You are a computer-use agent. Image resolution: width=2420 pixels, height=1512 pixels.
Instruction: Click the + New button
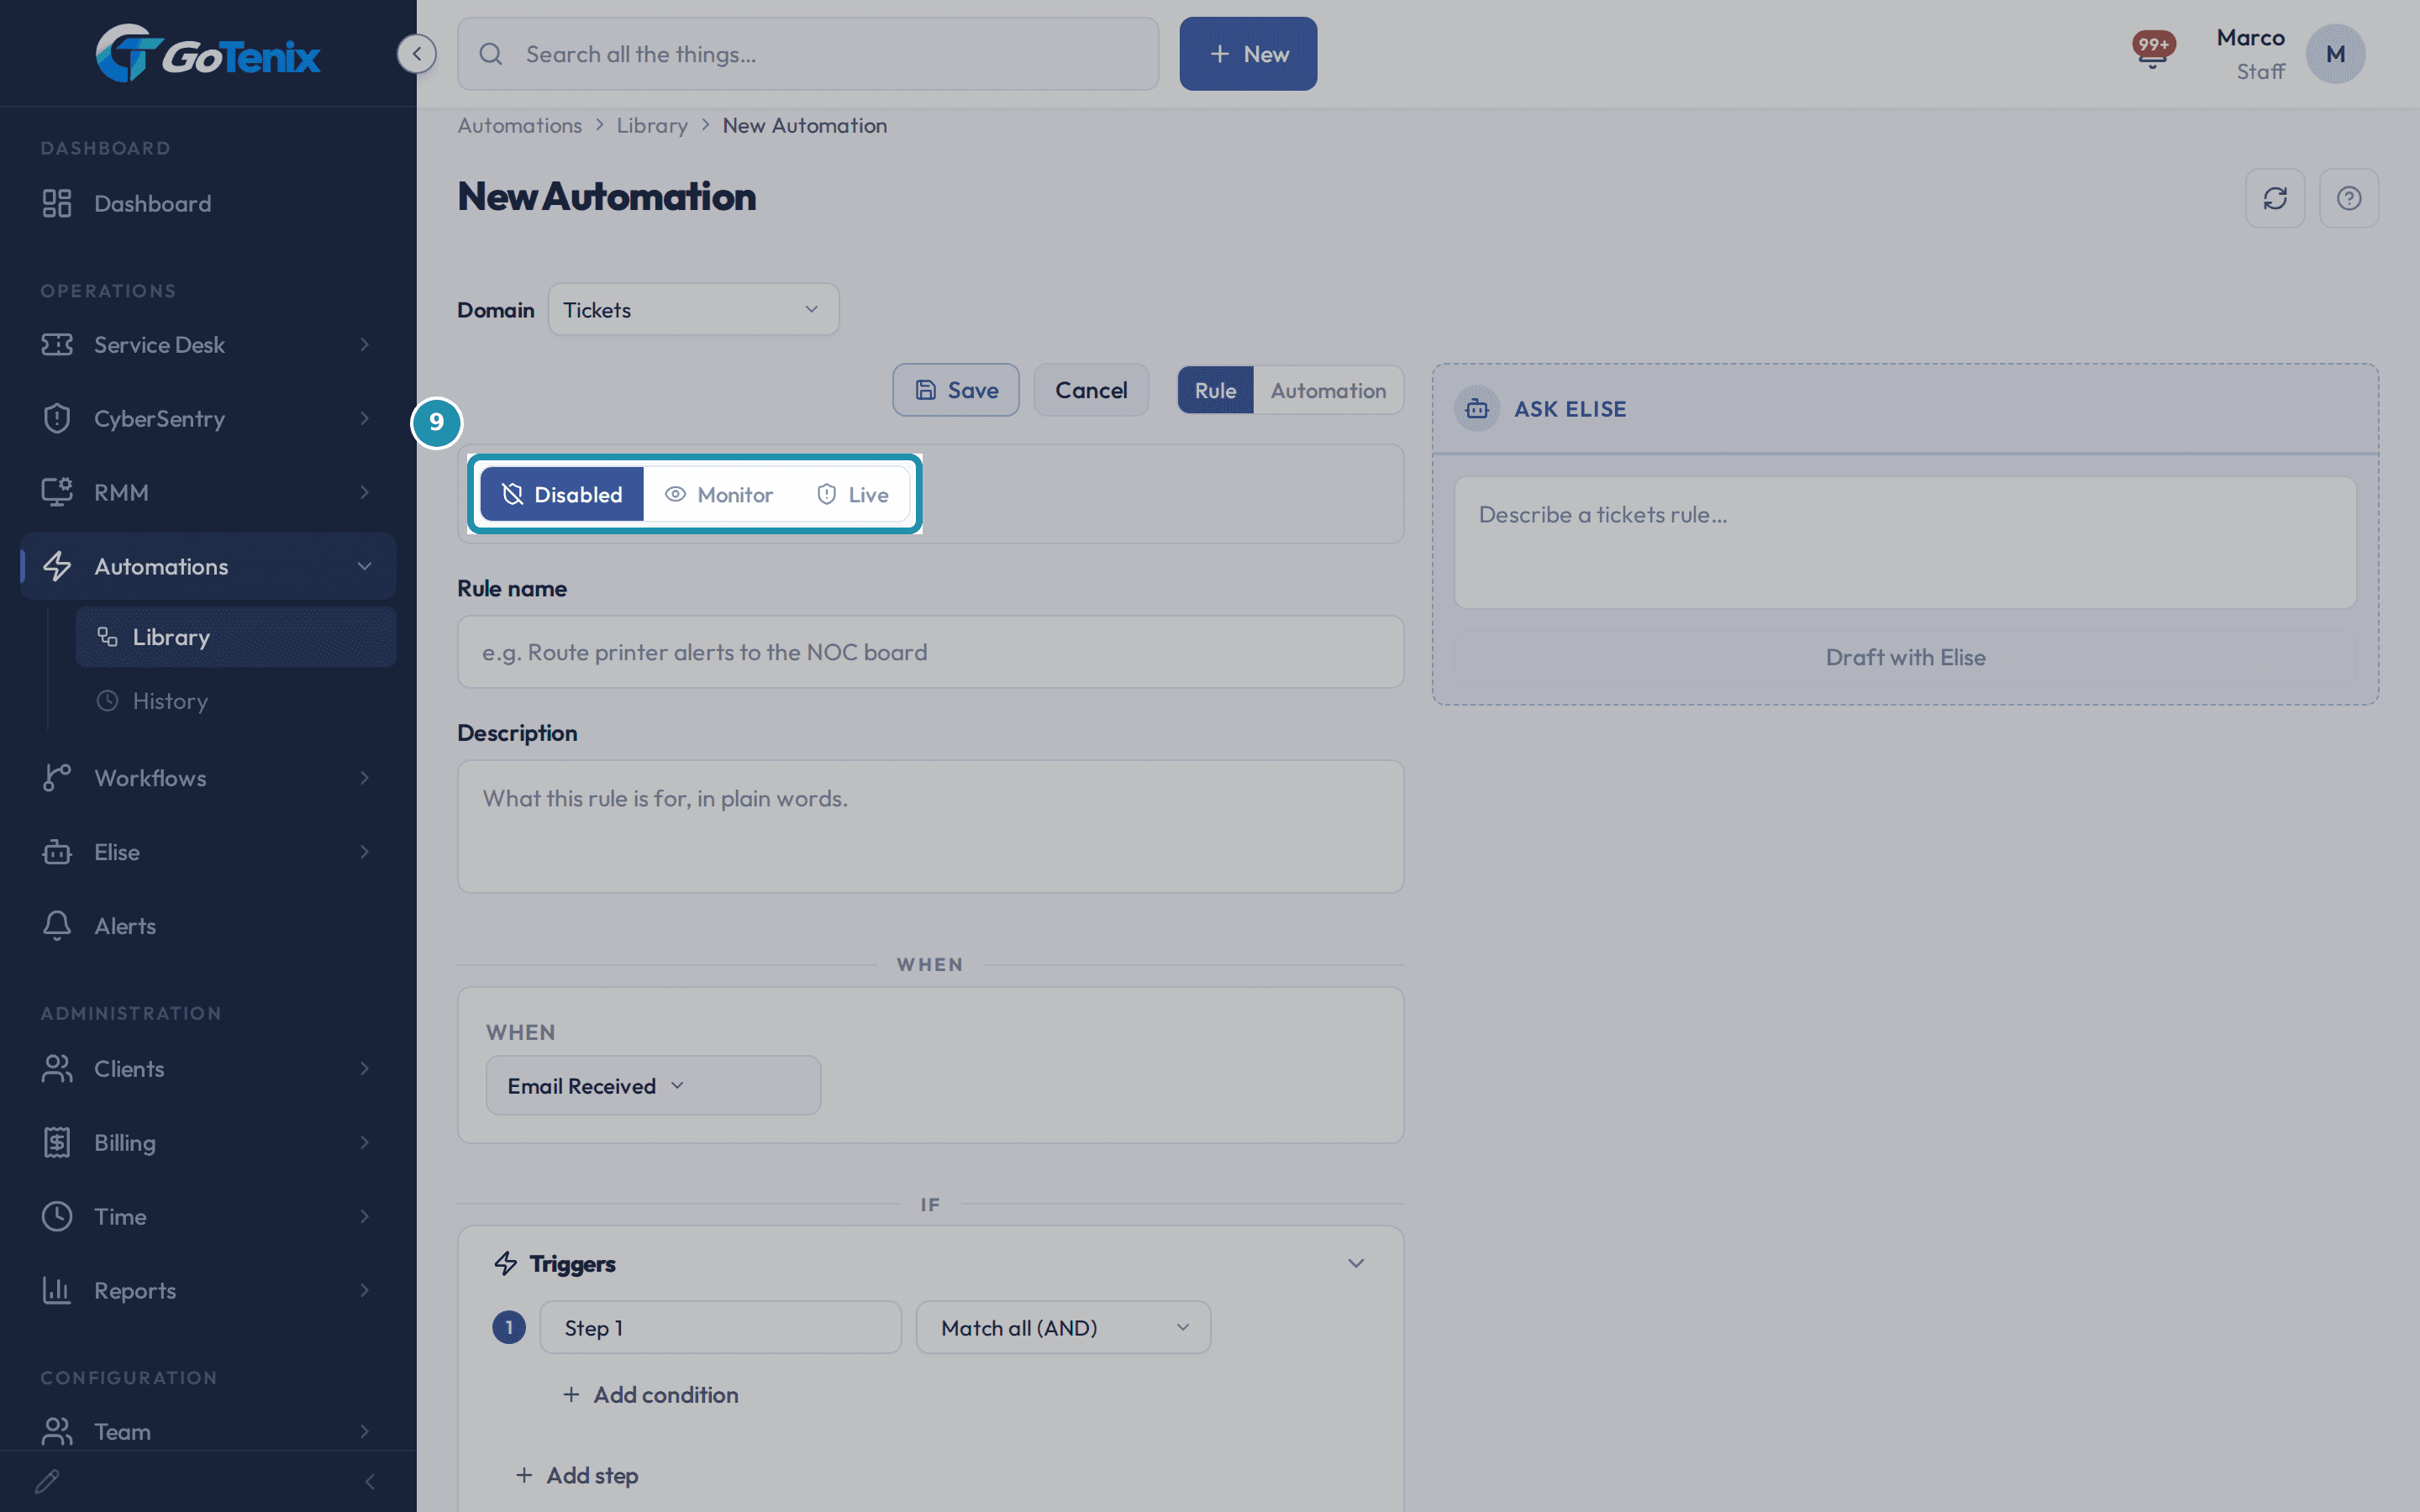pyautogui.click(x=1248, y=54)
